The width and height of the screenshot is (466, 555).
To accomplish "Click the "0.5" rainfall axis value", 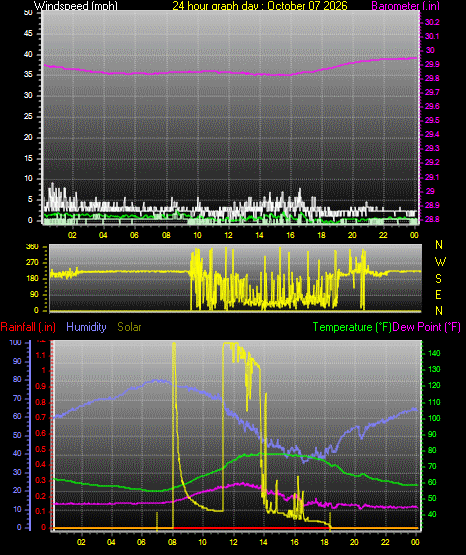I will pos(41,450).
